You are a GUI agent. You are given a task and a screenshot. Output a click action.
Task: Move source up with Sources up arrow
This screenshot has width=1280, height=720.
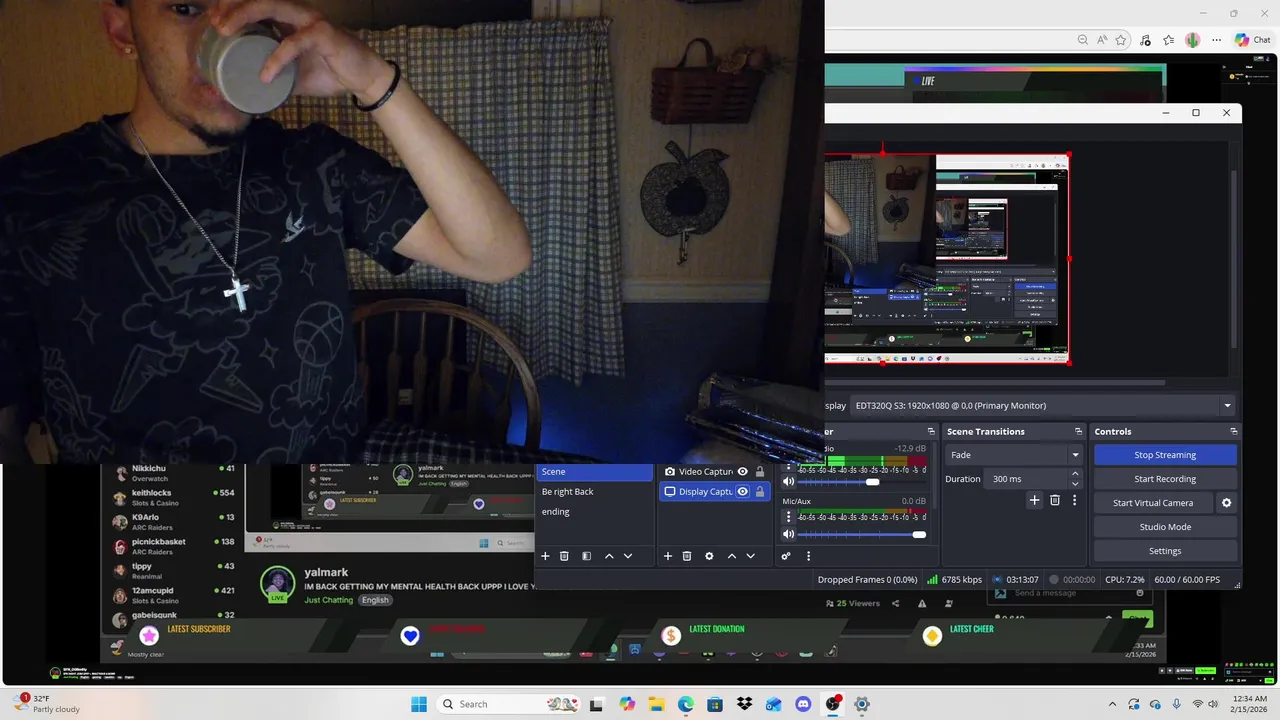click(x=732, y=556)
